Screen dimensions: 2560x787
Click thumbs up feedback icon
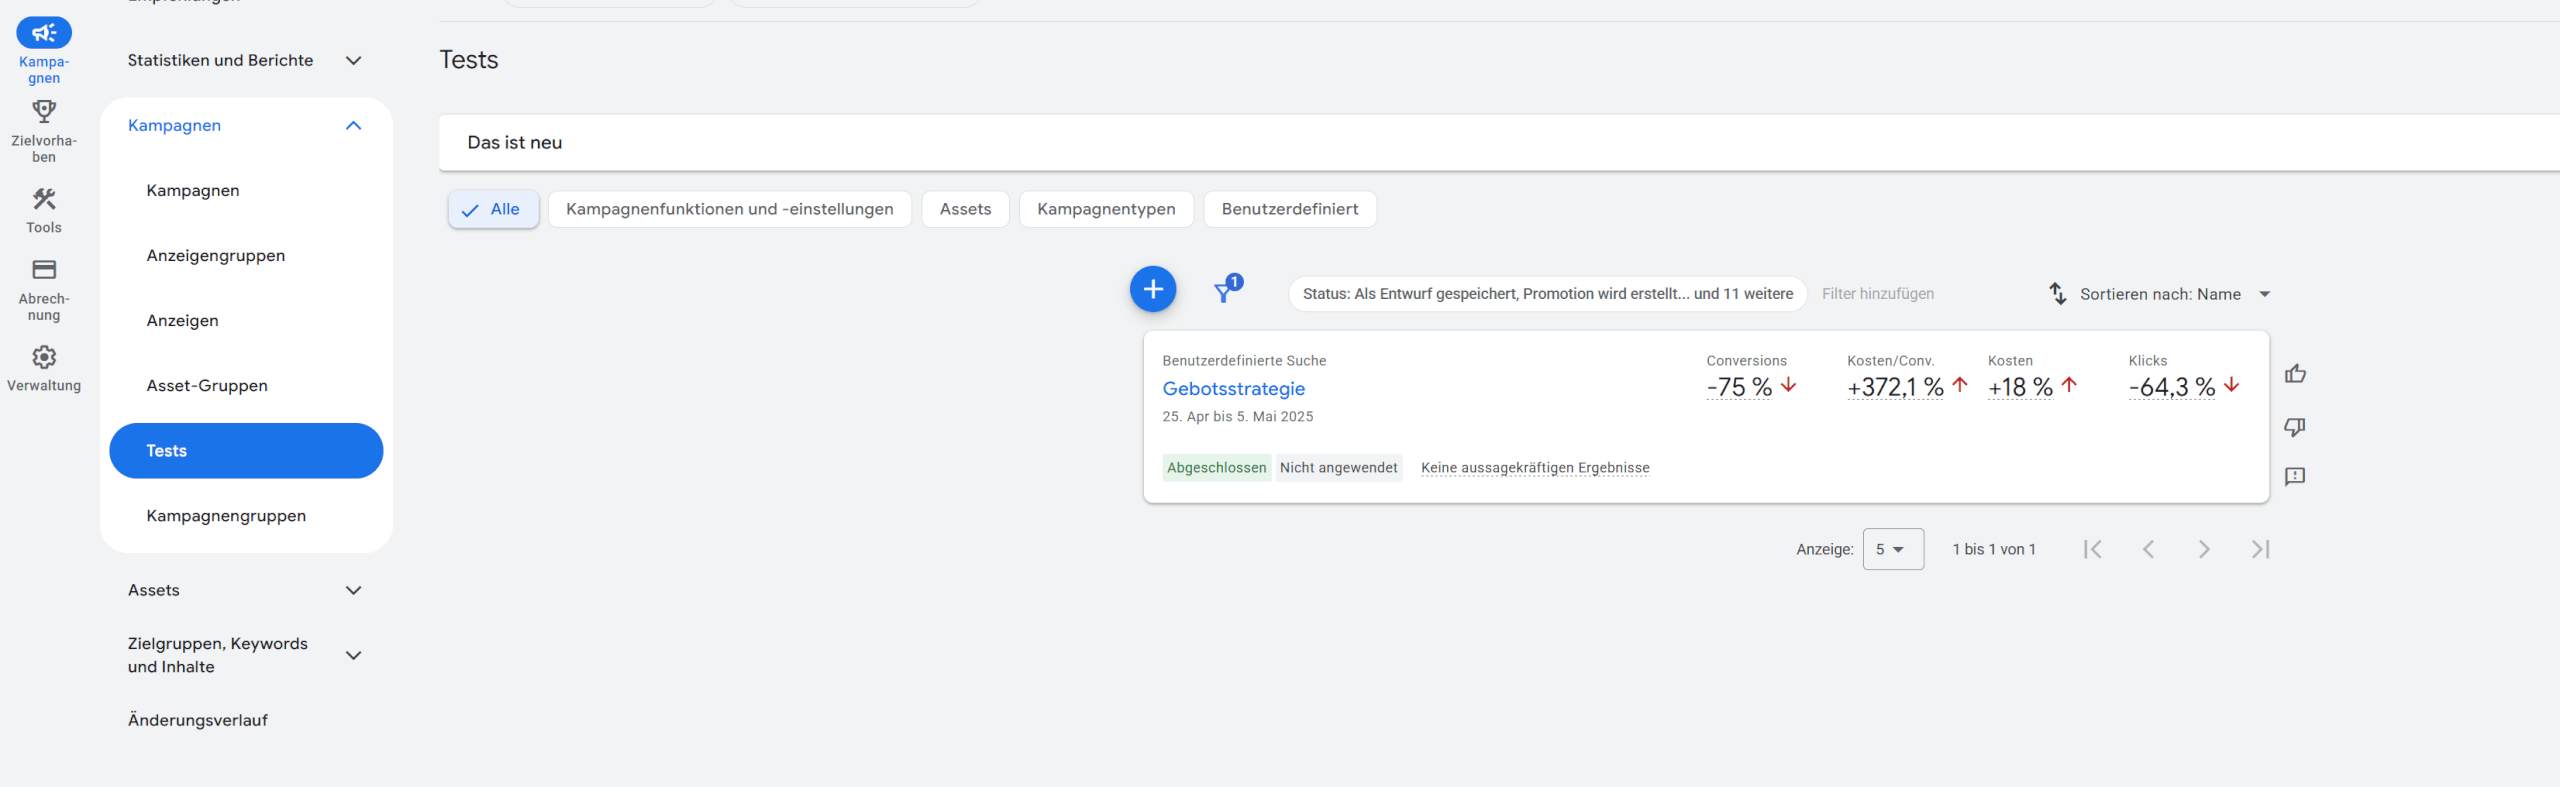pos(2295,374)
